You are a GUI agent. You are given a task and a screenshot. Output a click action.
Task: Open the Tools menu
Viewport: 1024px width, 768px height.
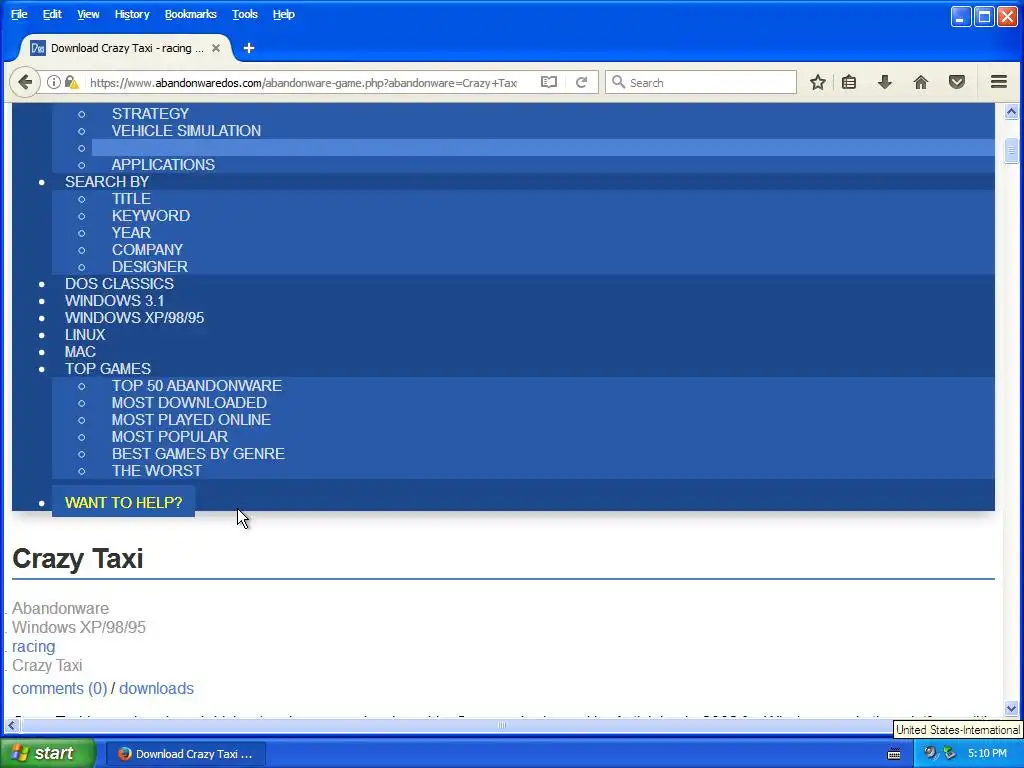tap(245, 14)
